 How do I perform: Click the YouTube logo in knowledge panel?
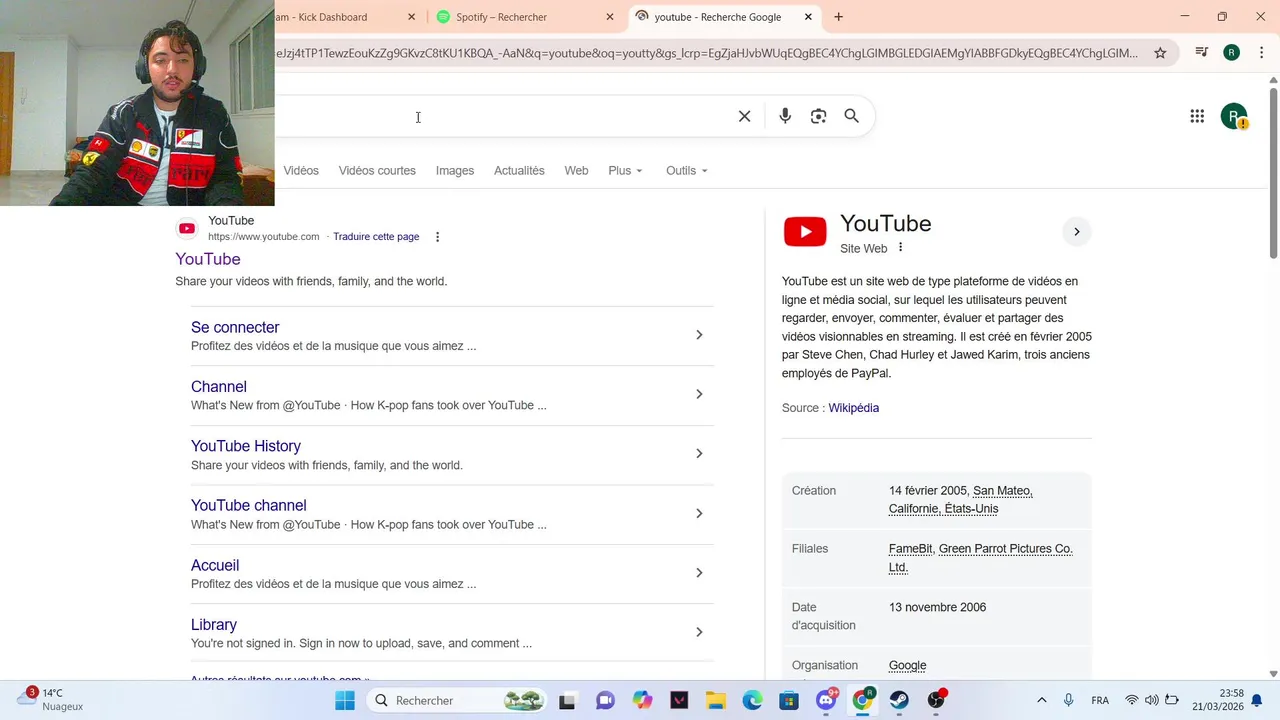pos(805,232)
